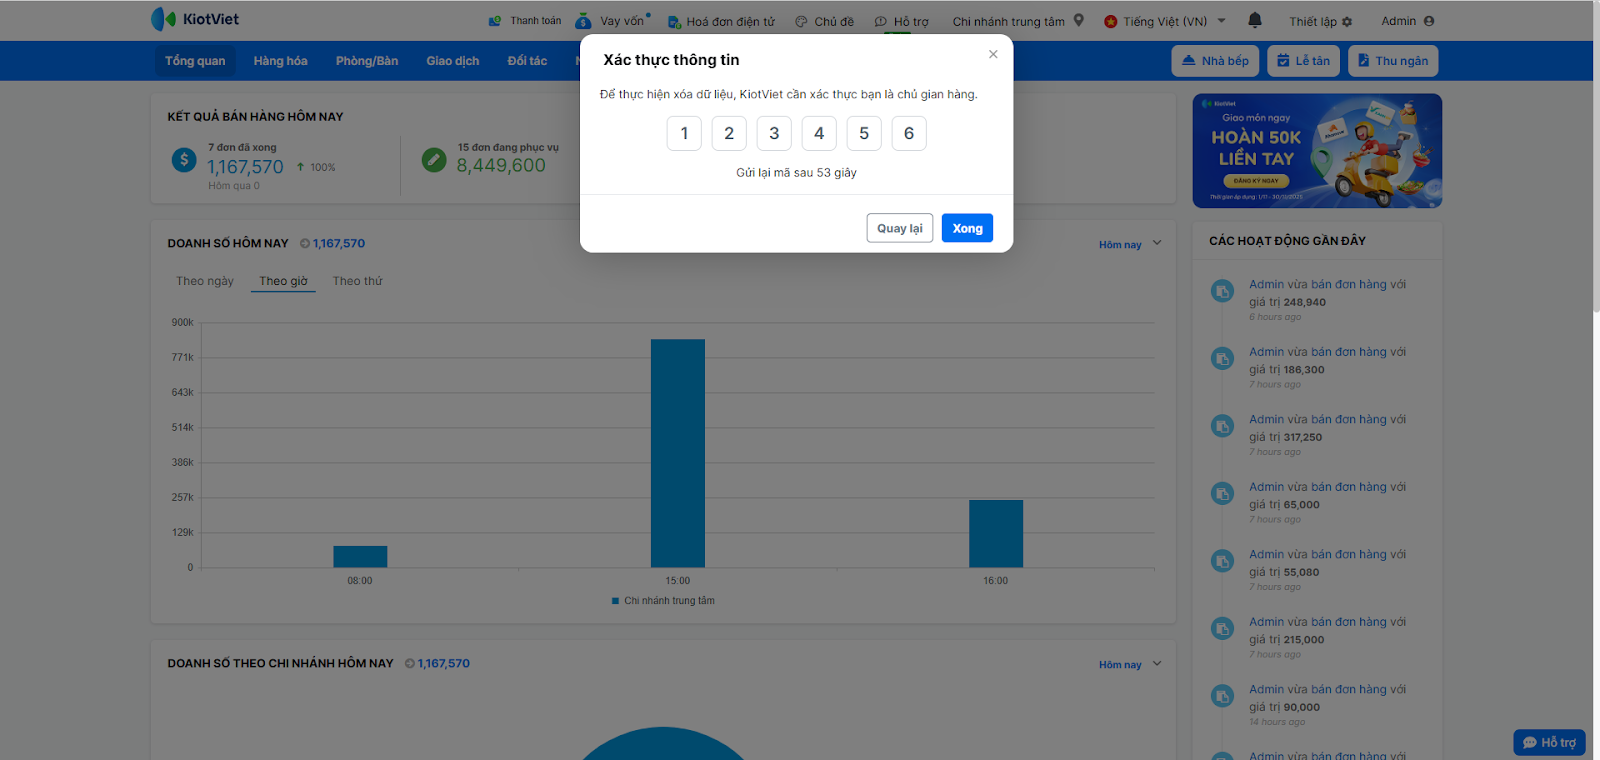Viewport: 1600px width, 760px height.
Task: Open Thiết lập settings gear
Action: [1321, 21]
